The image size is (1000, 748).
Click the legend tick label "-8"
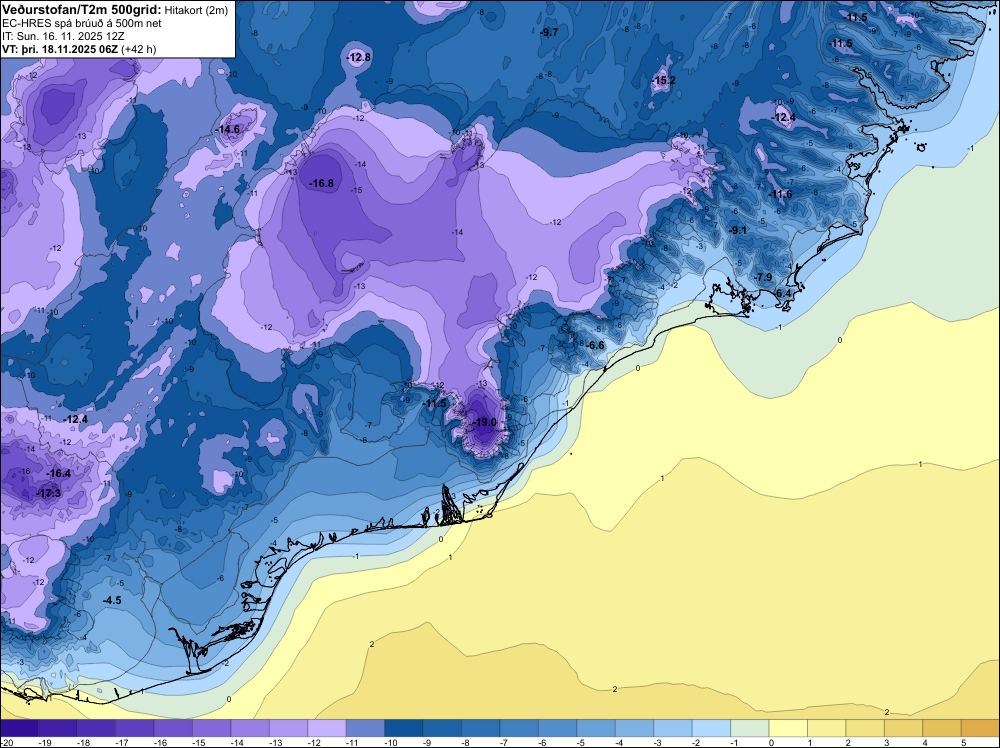pyautogui.click(x=467, y=742)
